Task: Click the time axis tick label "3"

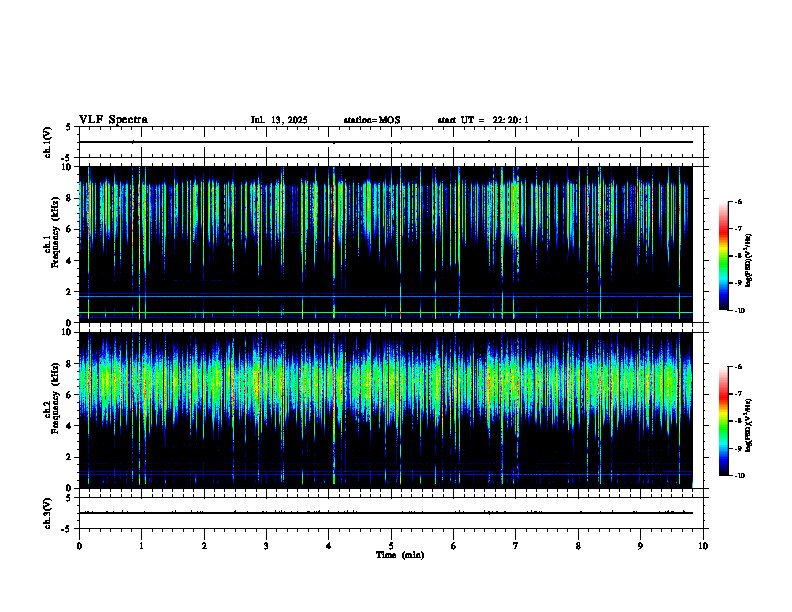Action: [x=266, y=546]
